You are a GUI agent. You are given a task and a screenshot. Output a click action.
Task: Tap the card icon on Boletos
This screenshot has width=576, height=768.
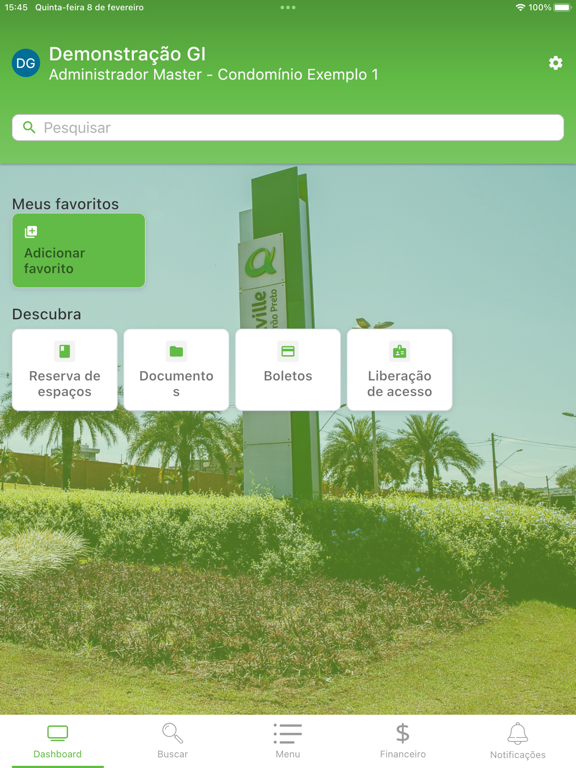click(288, 351)
